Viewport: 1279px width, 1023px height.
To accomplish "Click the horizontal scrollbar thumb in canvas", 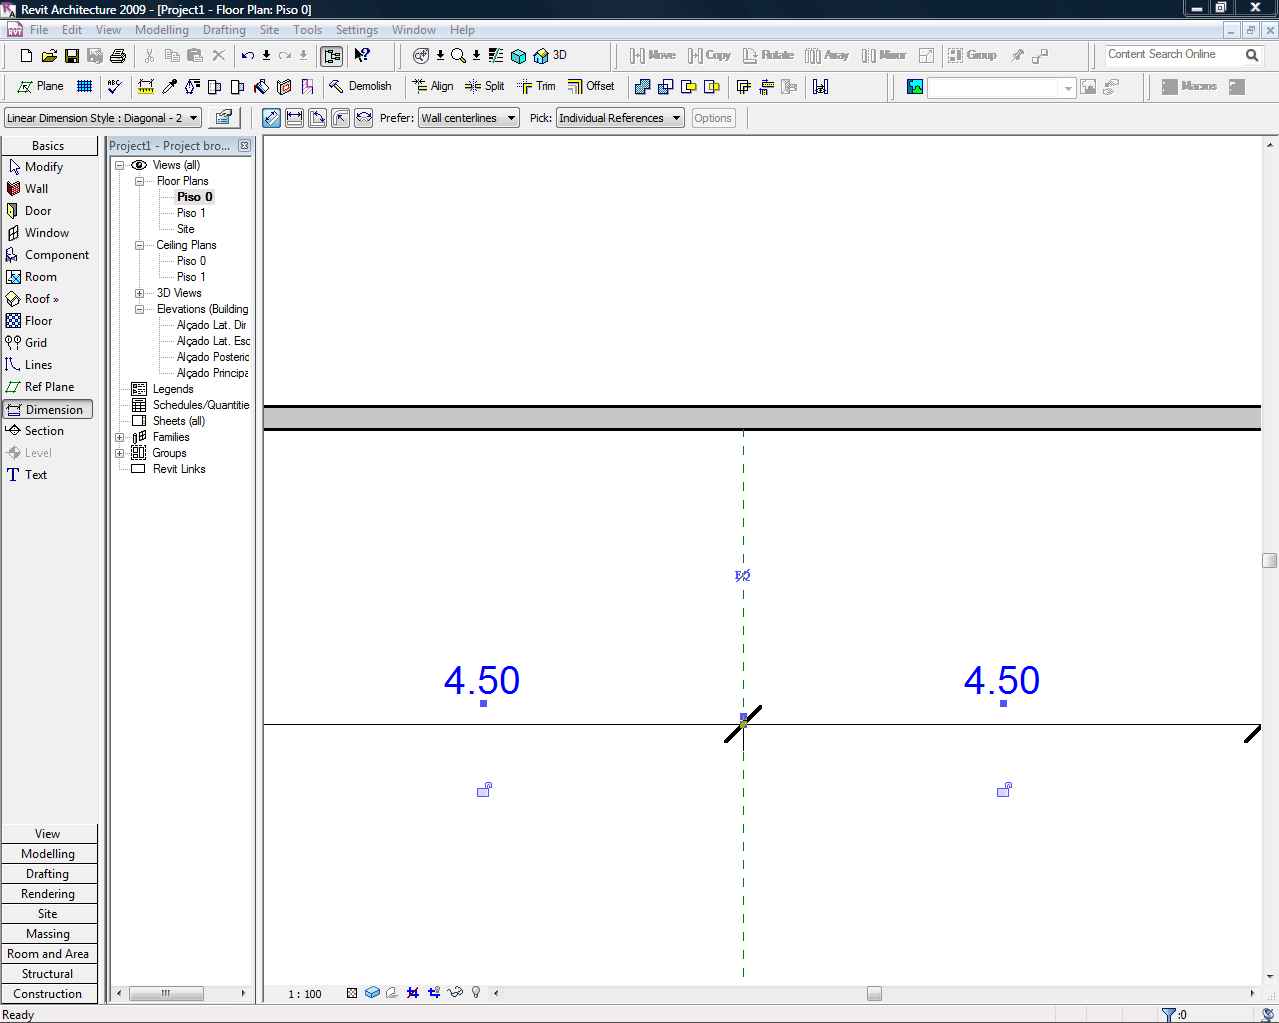I will tap(874, 994).
